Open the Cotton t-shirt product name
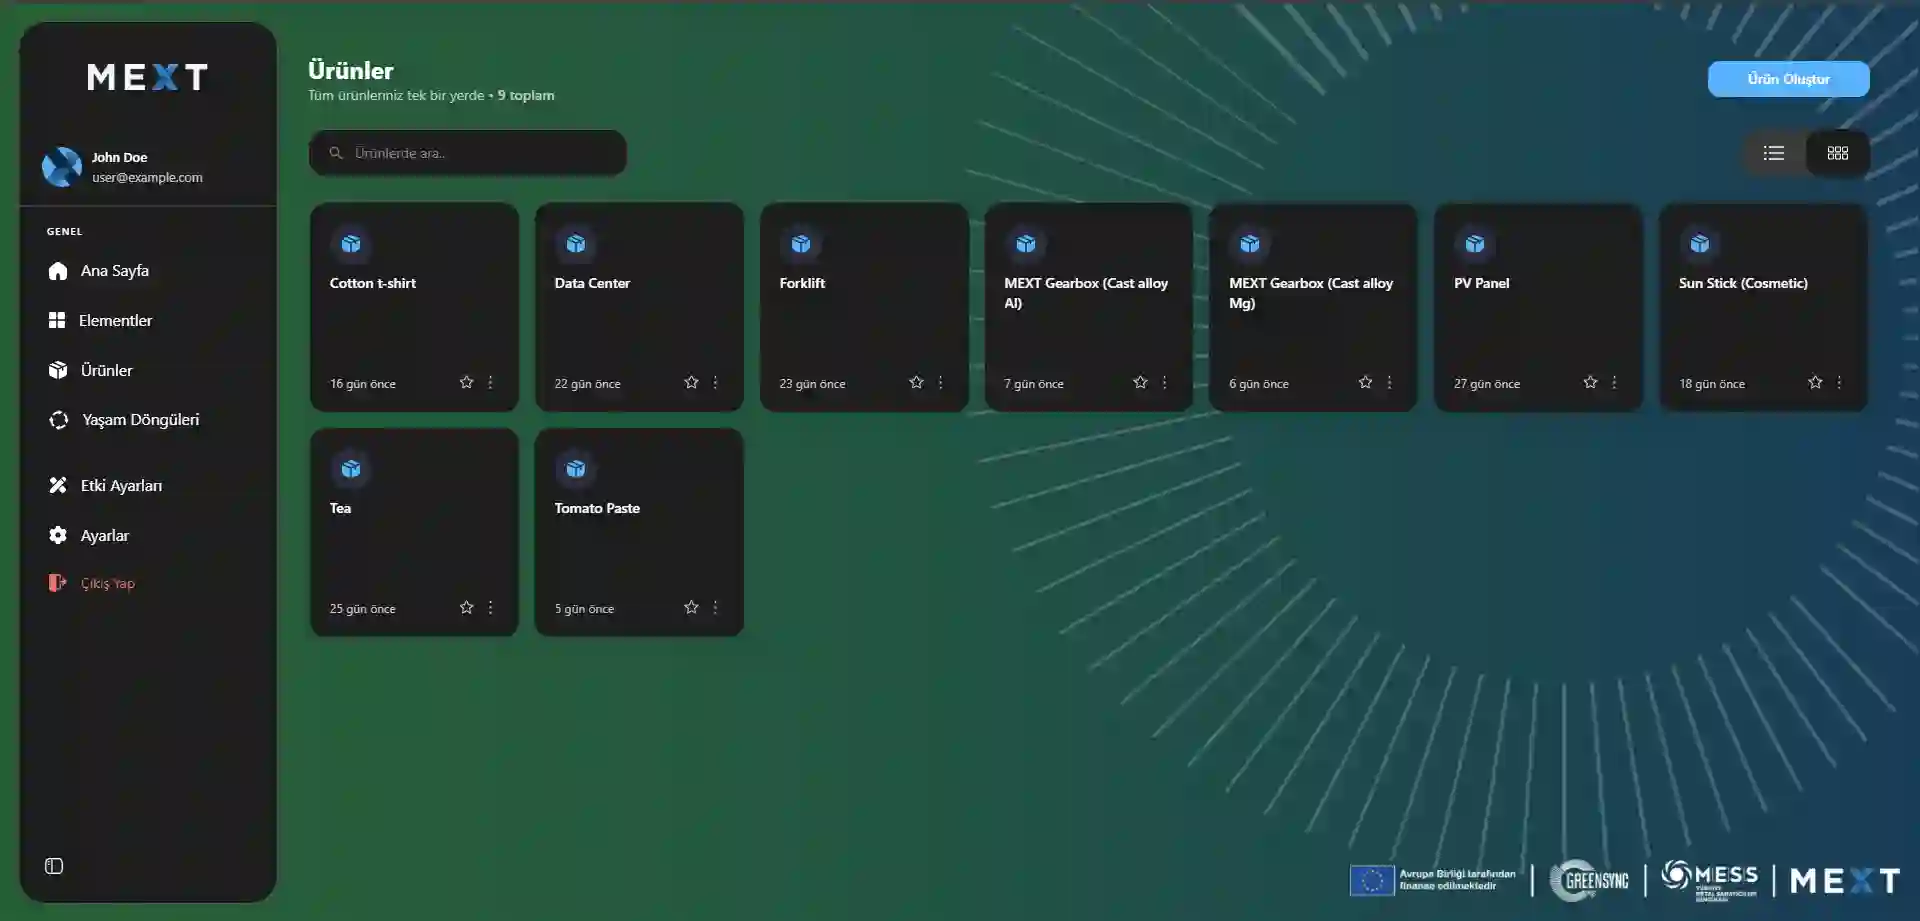The width and height of the screenshot is (1920, 921). click(x=373, y=283)
